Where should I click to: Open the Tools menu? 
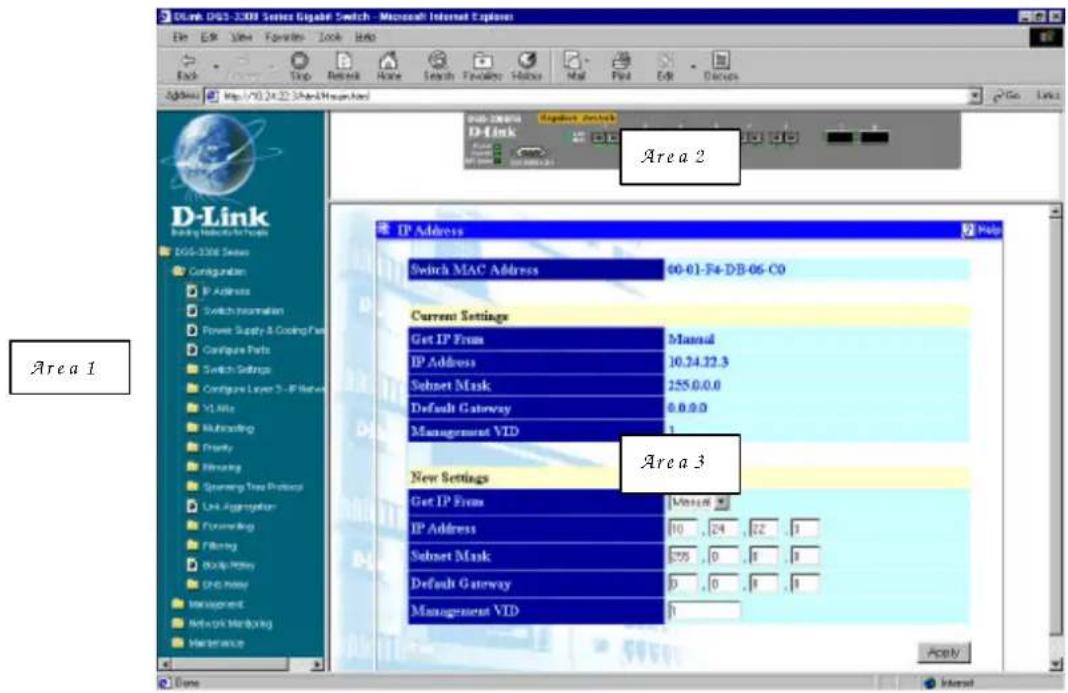coord(330,37)
